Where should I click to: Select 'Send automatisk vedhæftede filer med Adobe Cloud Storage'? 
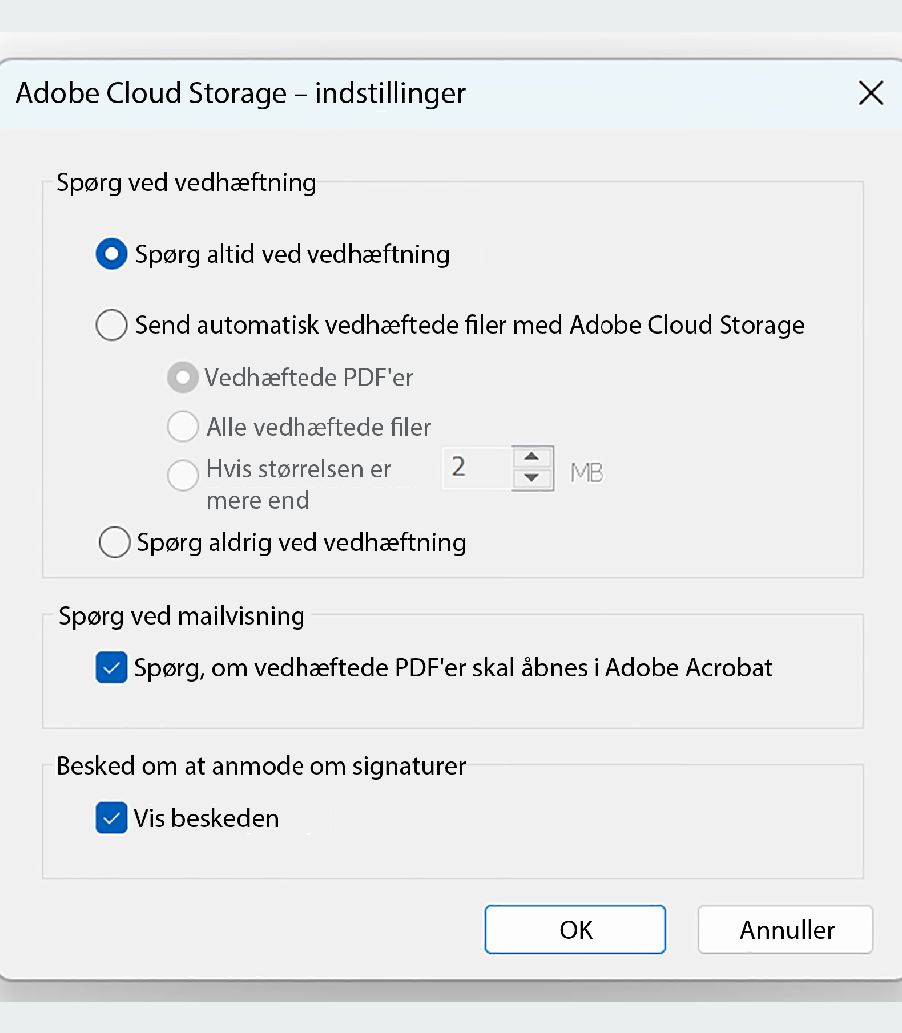coord(111,325)
